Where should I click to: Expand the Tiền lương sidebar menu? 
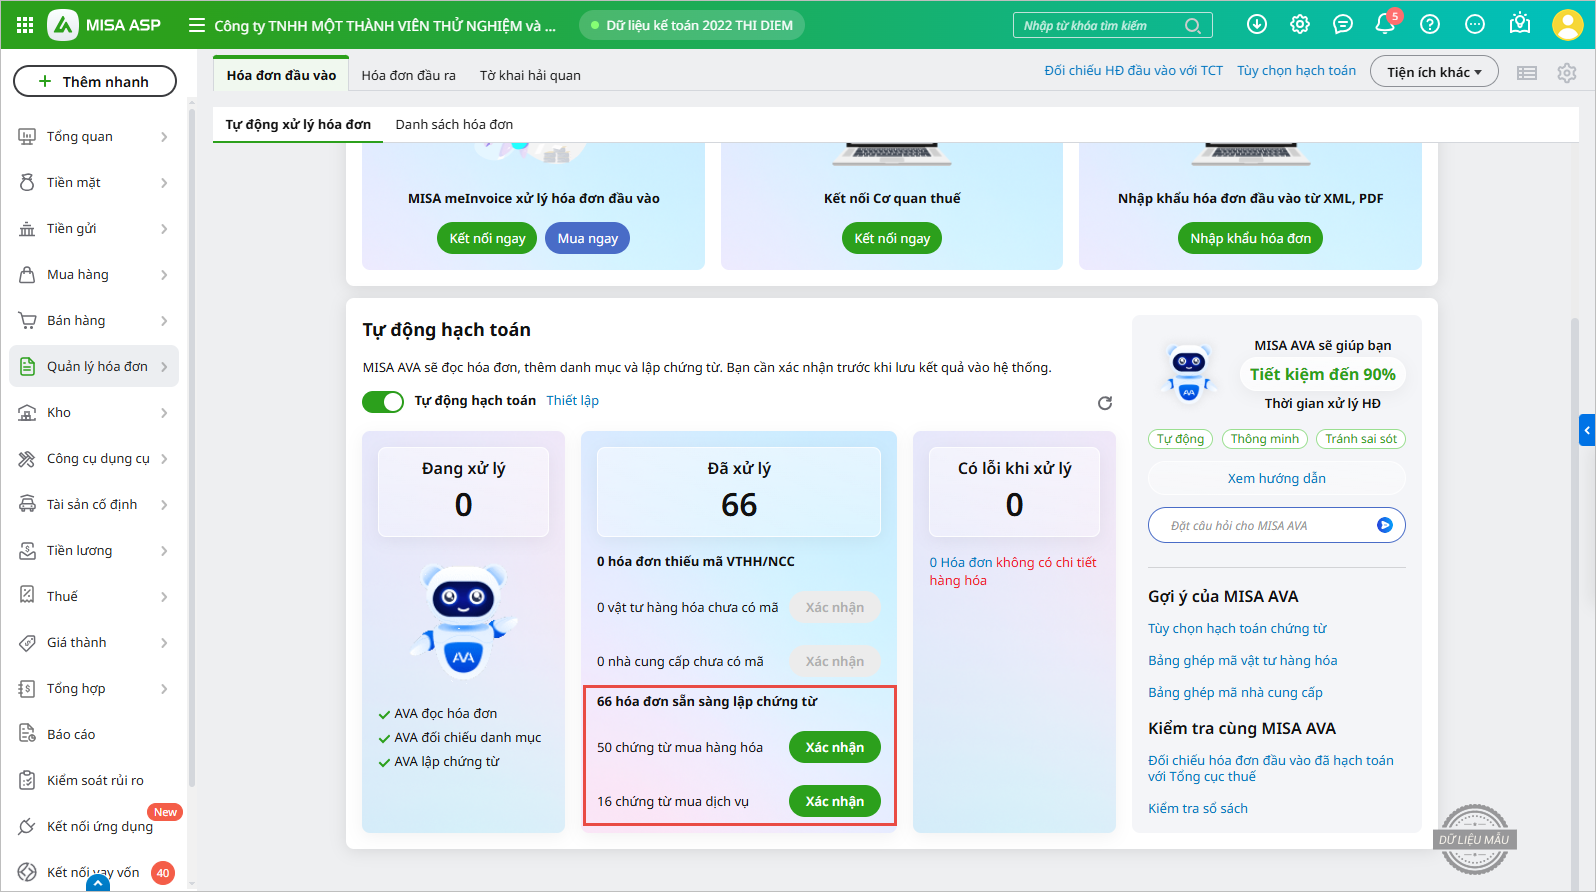[x=94, y=551]
